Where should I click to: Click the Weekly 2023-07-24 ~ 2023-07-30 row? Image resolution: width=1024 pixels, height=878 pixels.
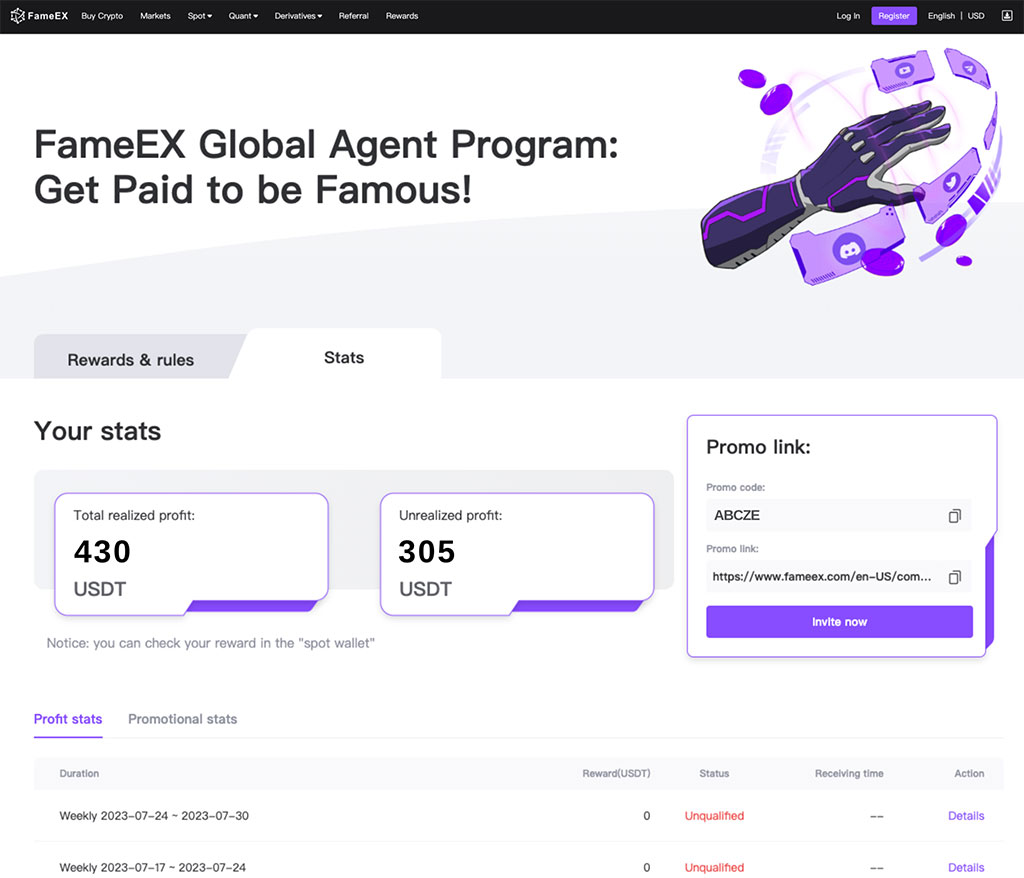click(x=519, y=816)
